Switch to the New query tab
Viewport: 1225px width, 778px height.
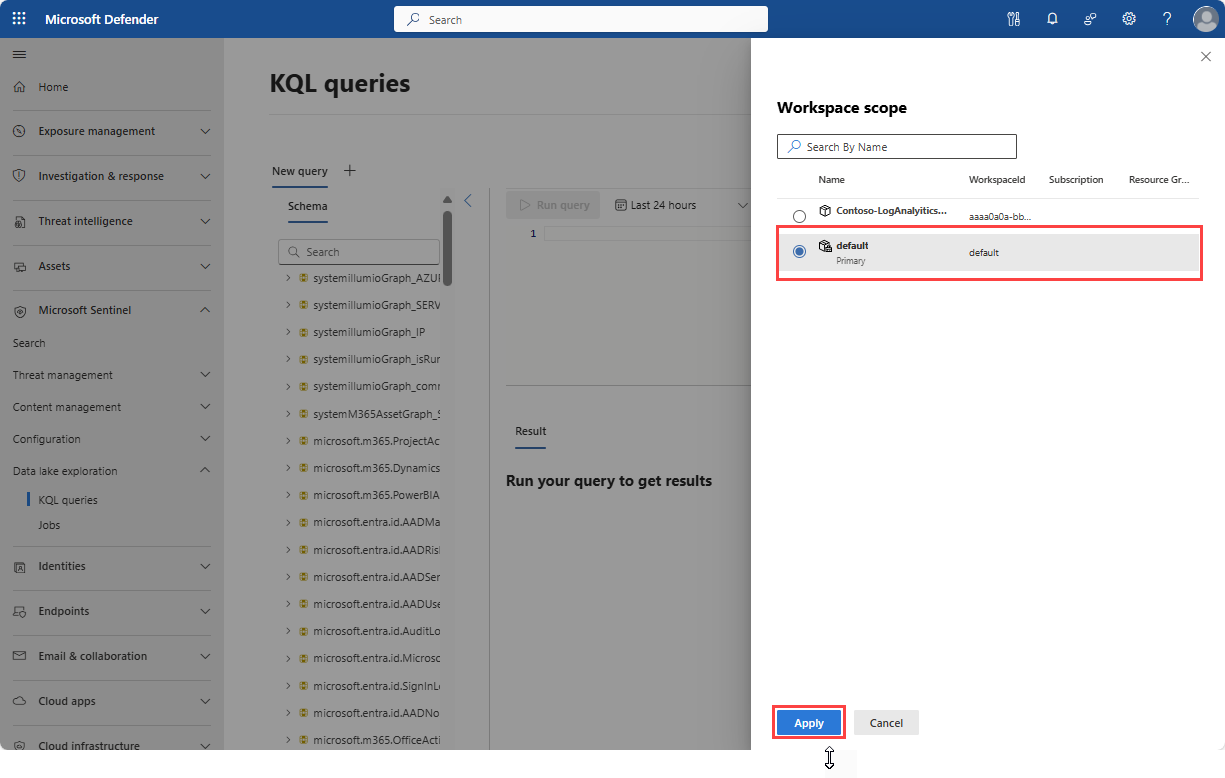click(300, 171)
